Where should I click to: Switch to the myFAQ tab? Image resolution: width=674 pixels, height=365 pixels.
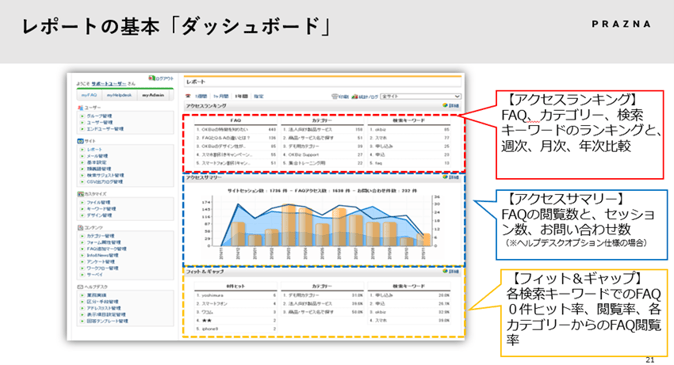(x=89, y=95)
